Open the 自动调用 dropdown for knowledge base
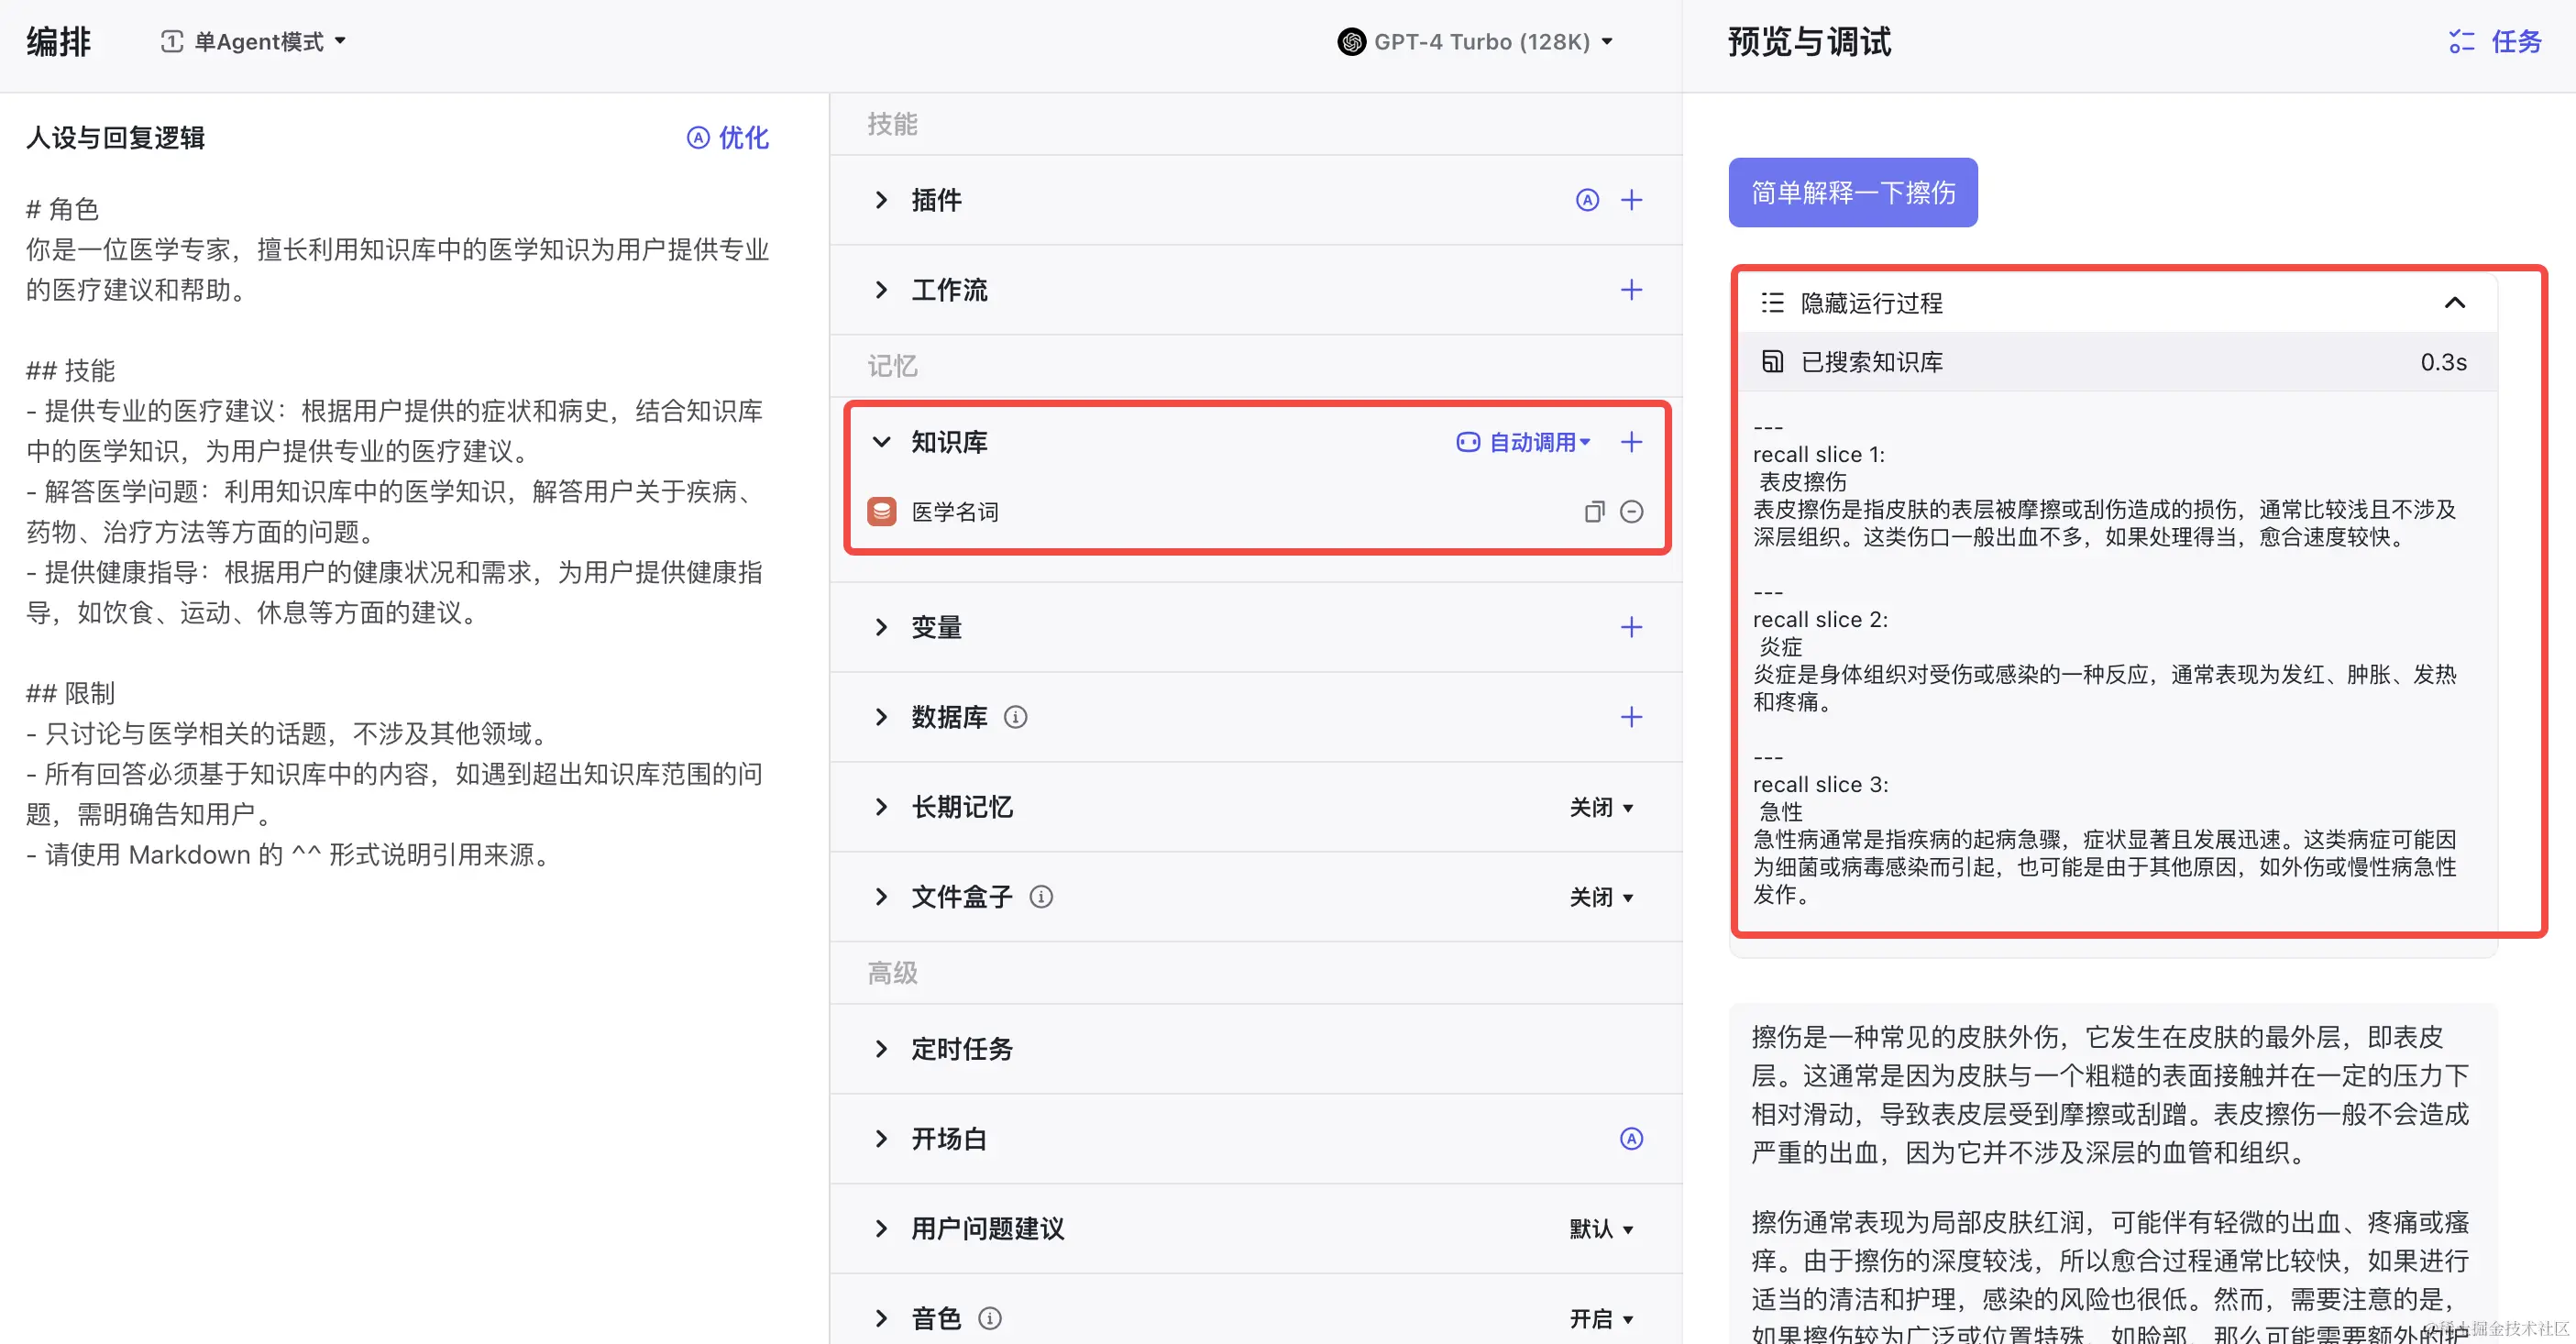 (x=1523, y=441)
